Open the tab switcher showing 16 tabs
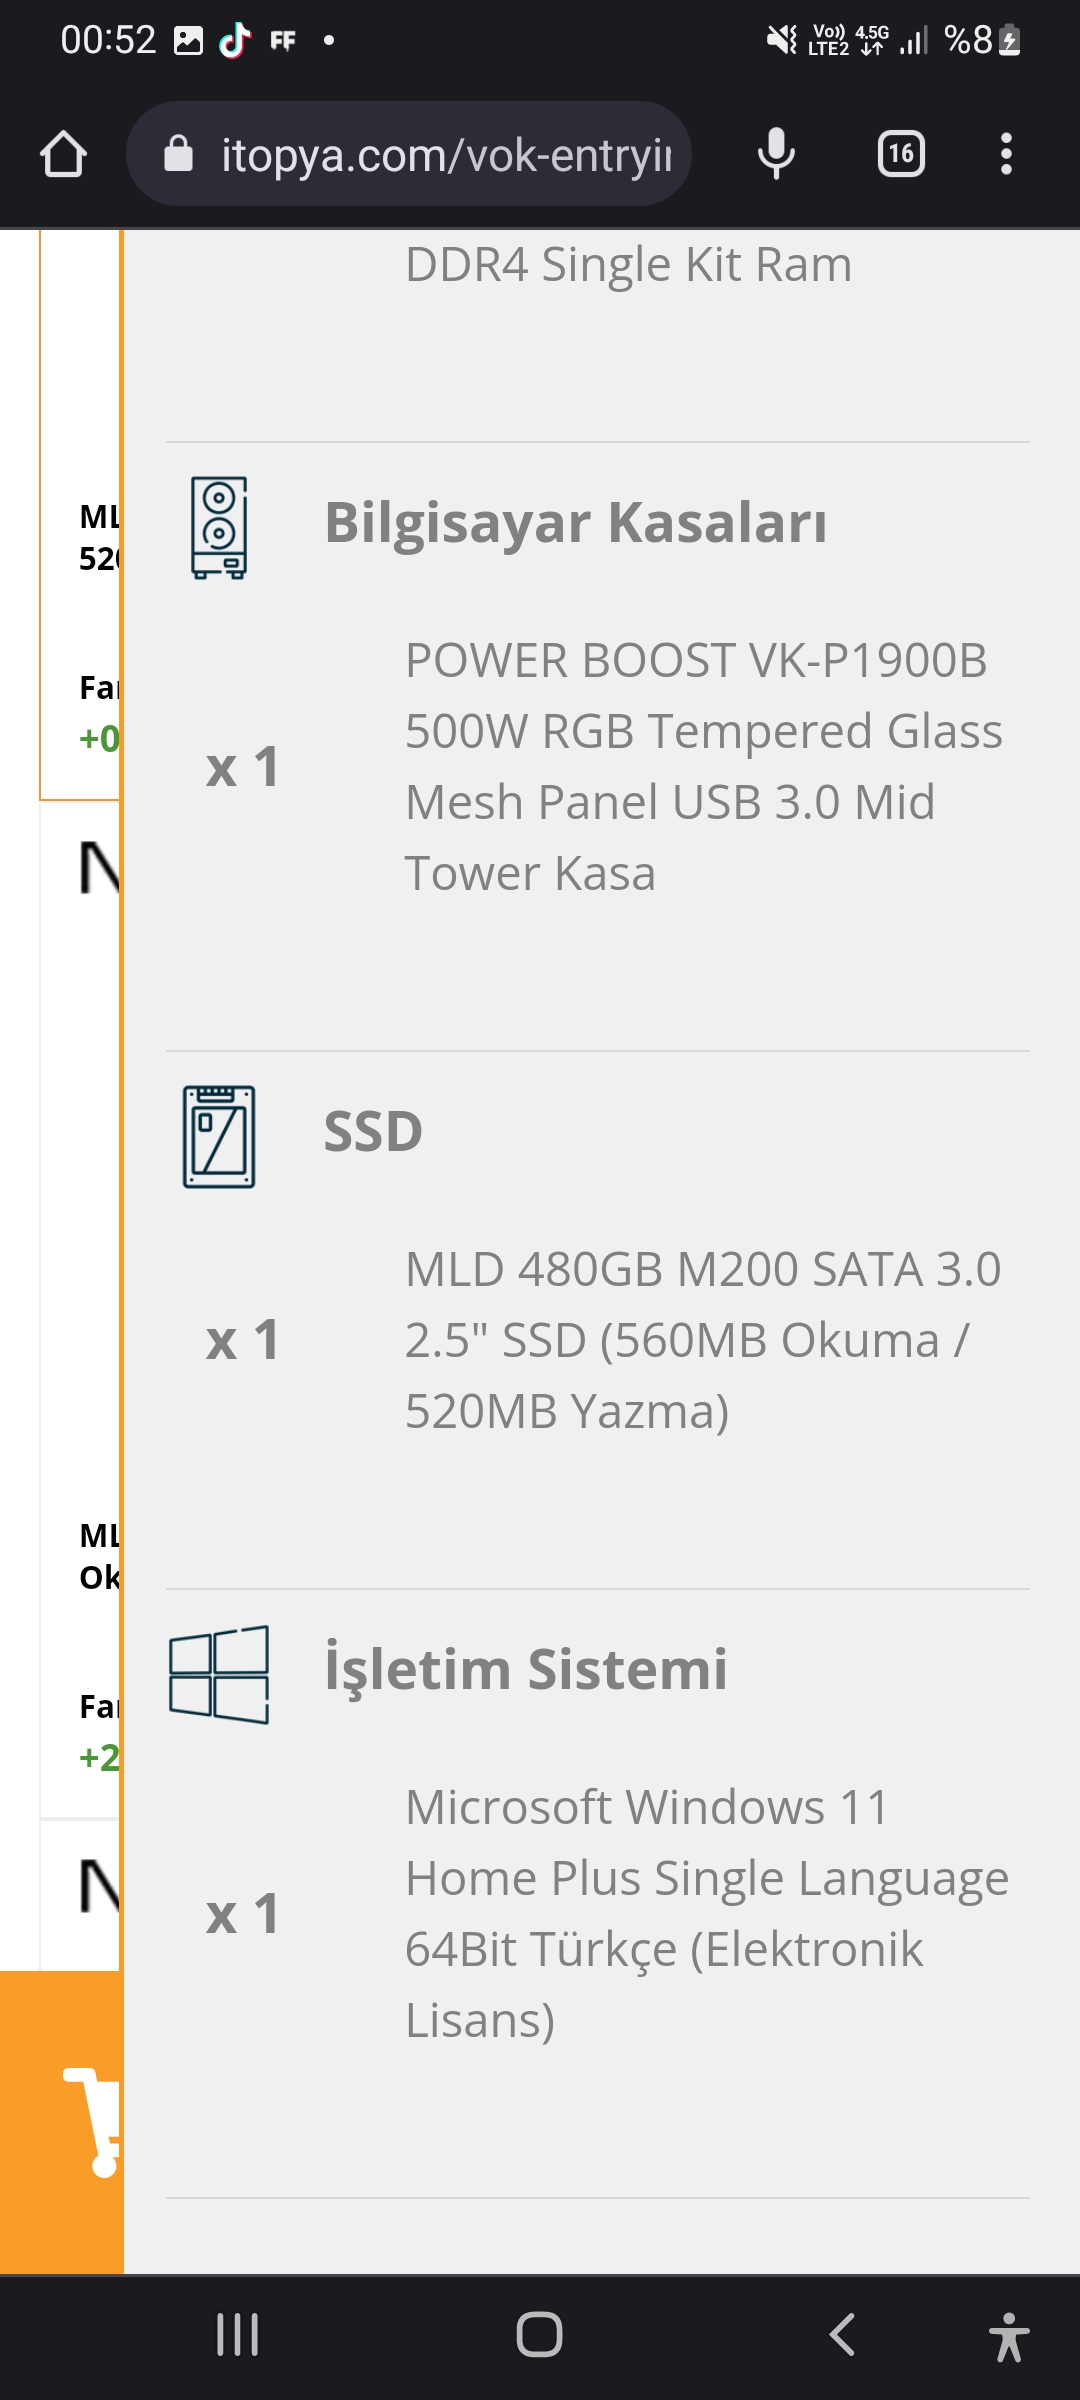The height and width of the screenshot is (2400, 1080). tap(901, 154)
